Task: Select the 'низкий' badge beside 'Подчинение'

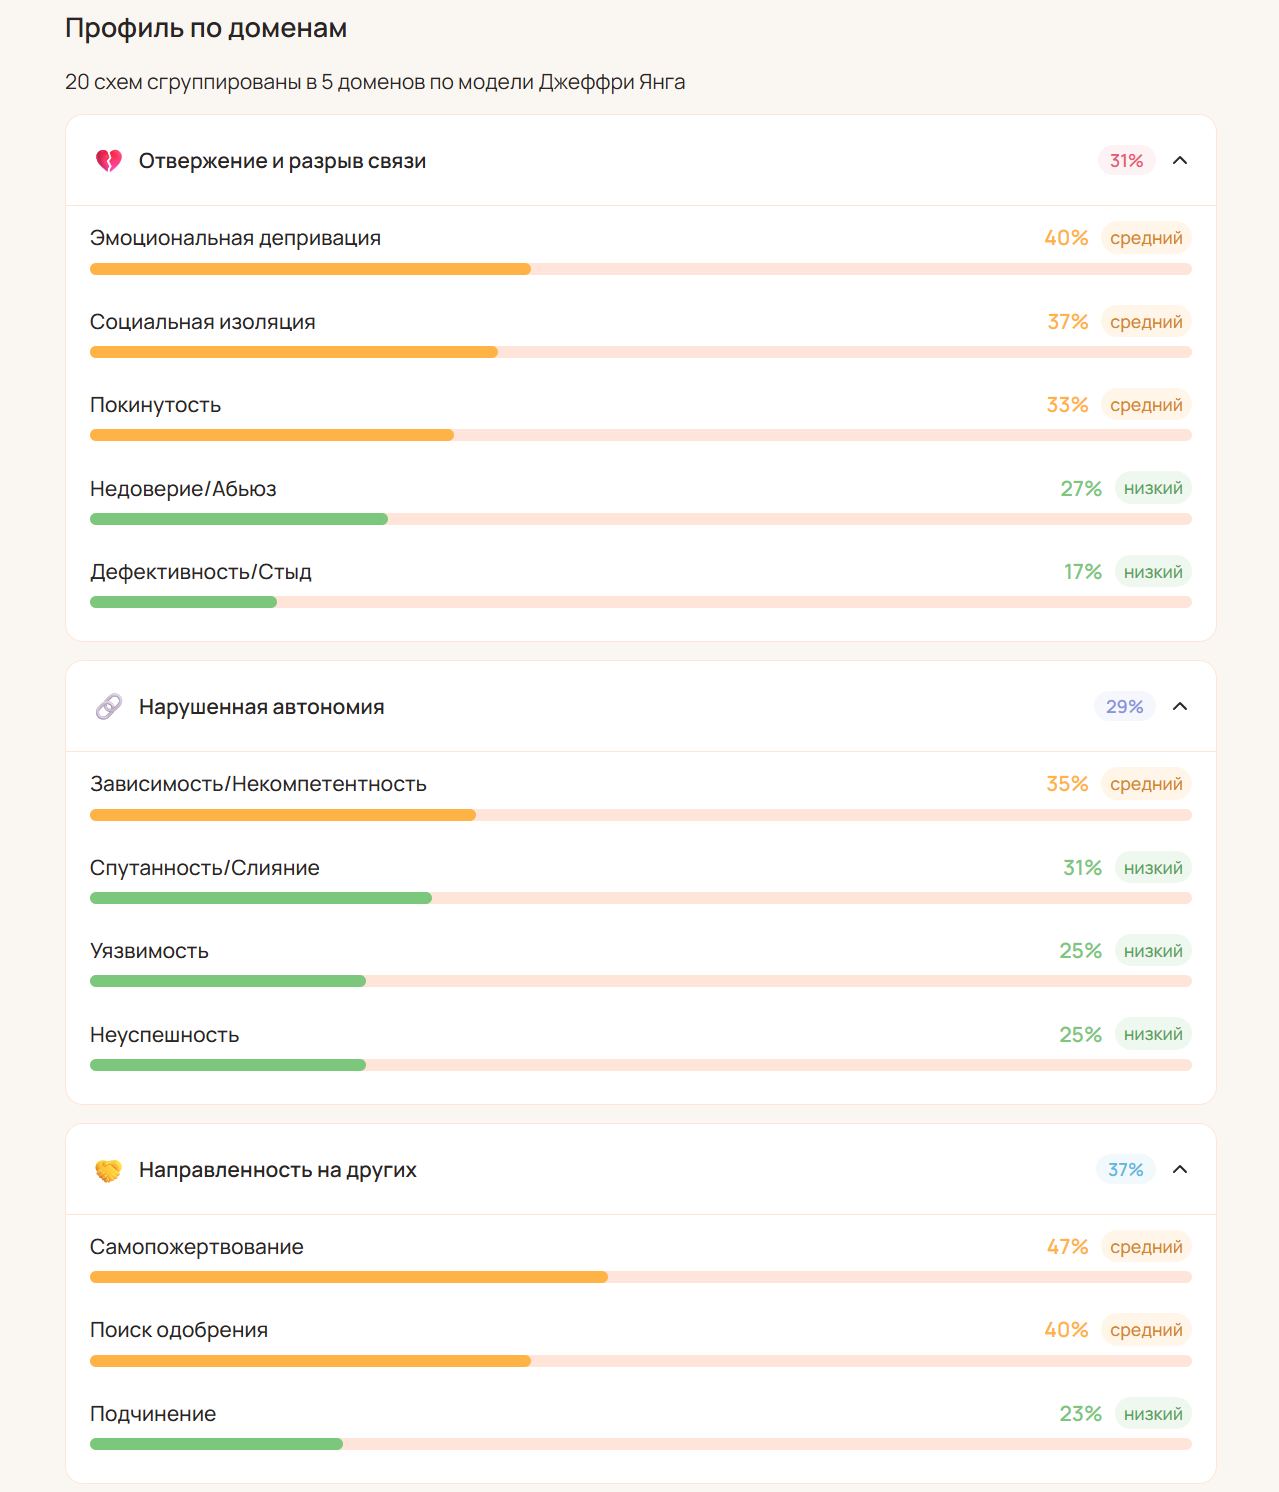Action: click(x=1153, y=1413)
